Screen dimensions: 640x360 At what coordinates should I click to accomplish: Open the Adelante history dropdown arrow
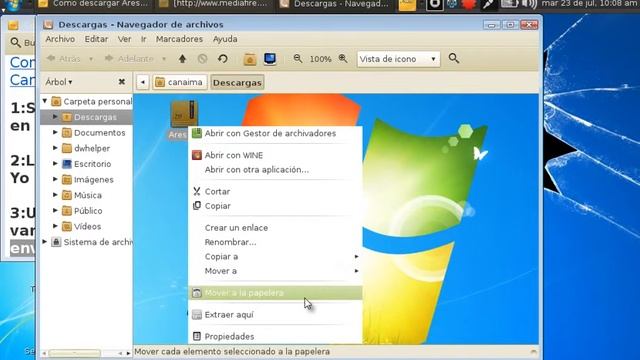tap(164, 59)
